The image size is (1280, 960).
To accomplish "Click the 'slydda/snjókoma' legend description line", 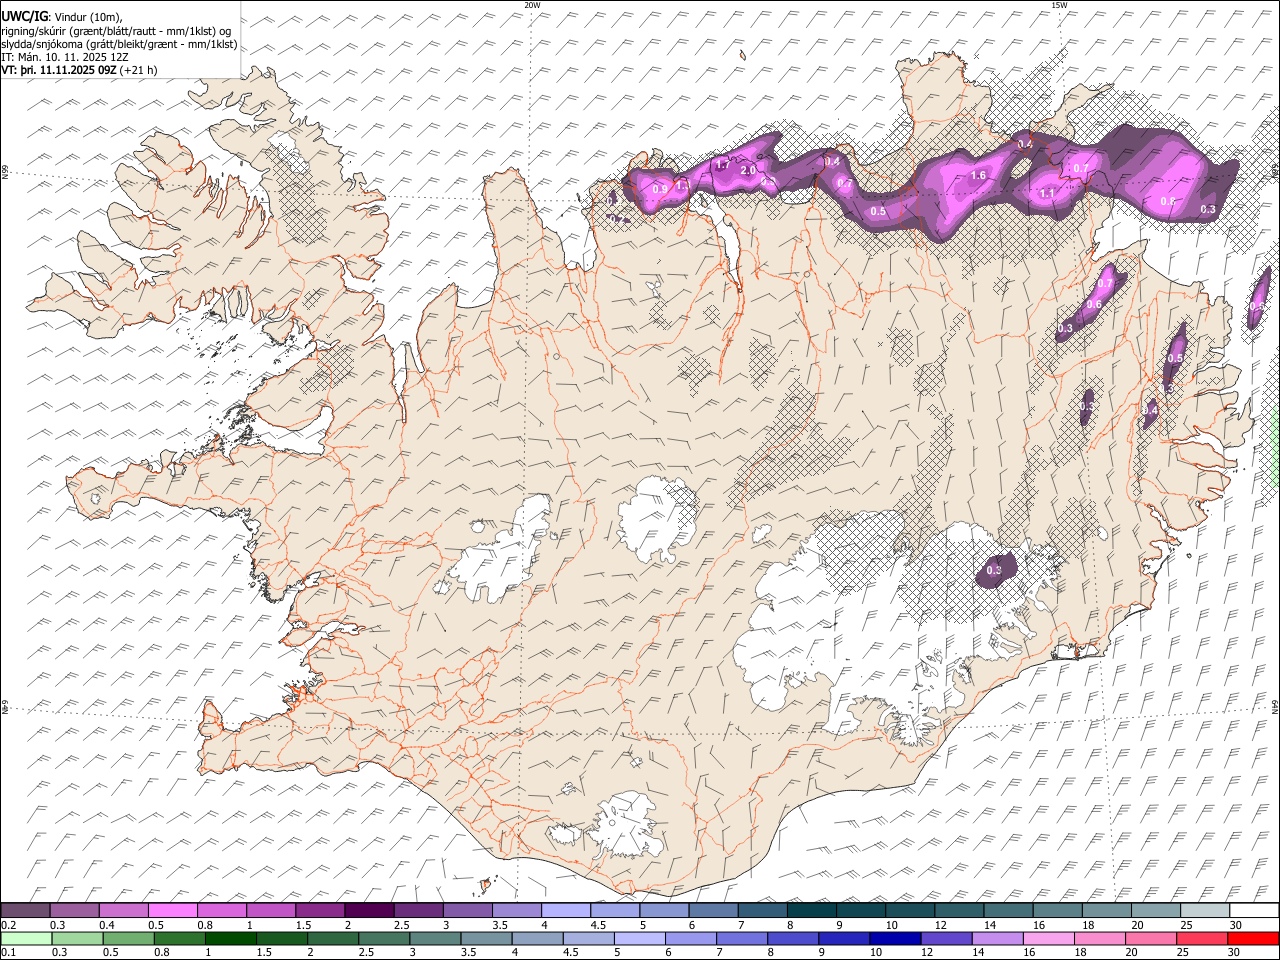I will 119,44.
